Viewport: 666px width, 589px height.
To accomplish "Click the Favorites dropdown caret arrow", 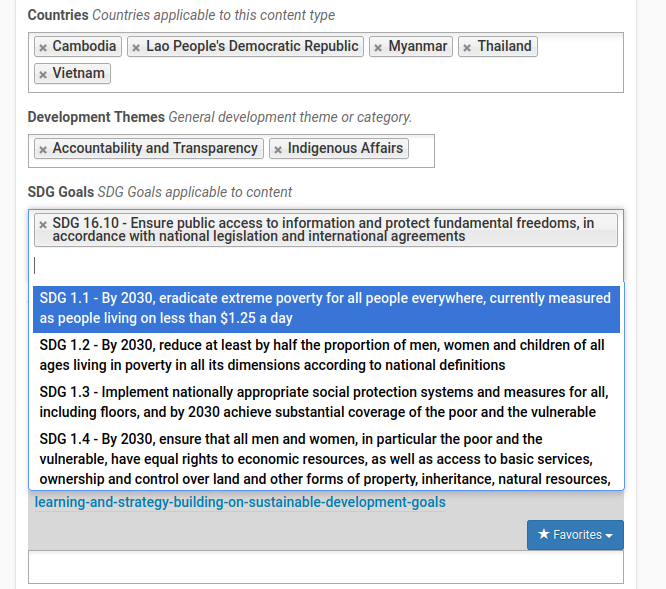I will click(609, 535).
